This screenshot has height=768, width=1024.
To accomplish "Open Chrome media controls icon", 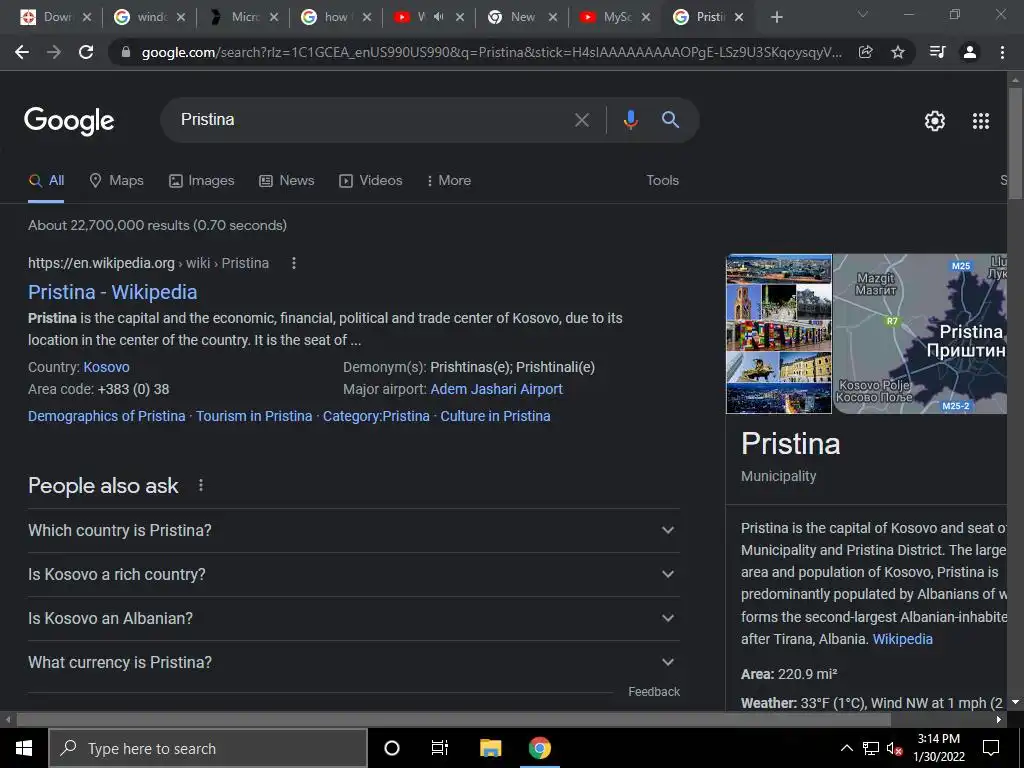I will coord(937,52).
